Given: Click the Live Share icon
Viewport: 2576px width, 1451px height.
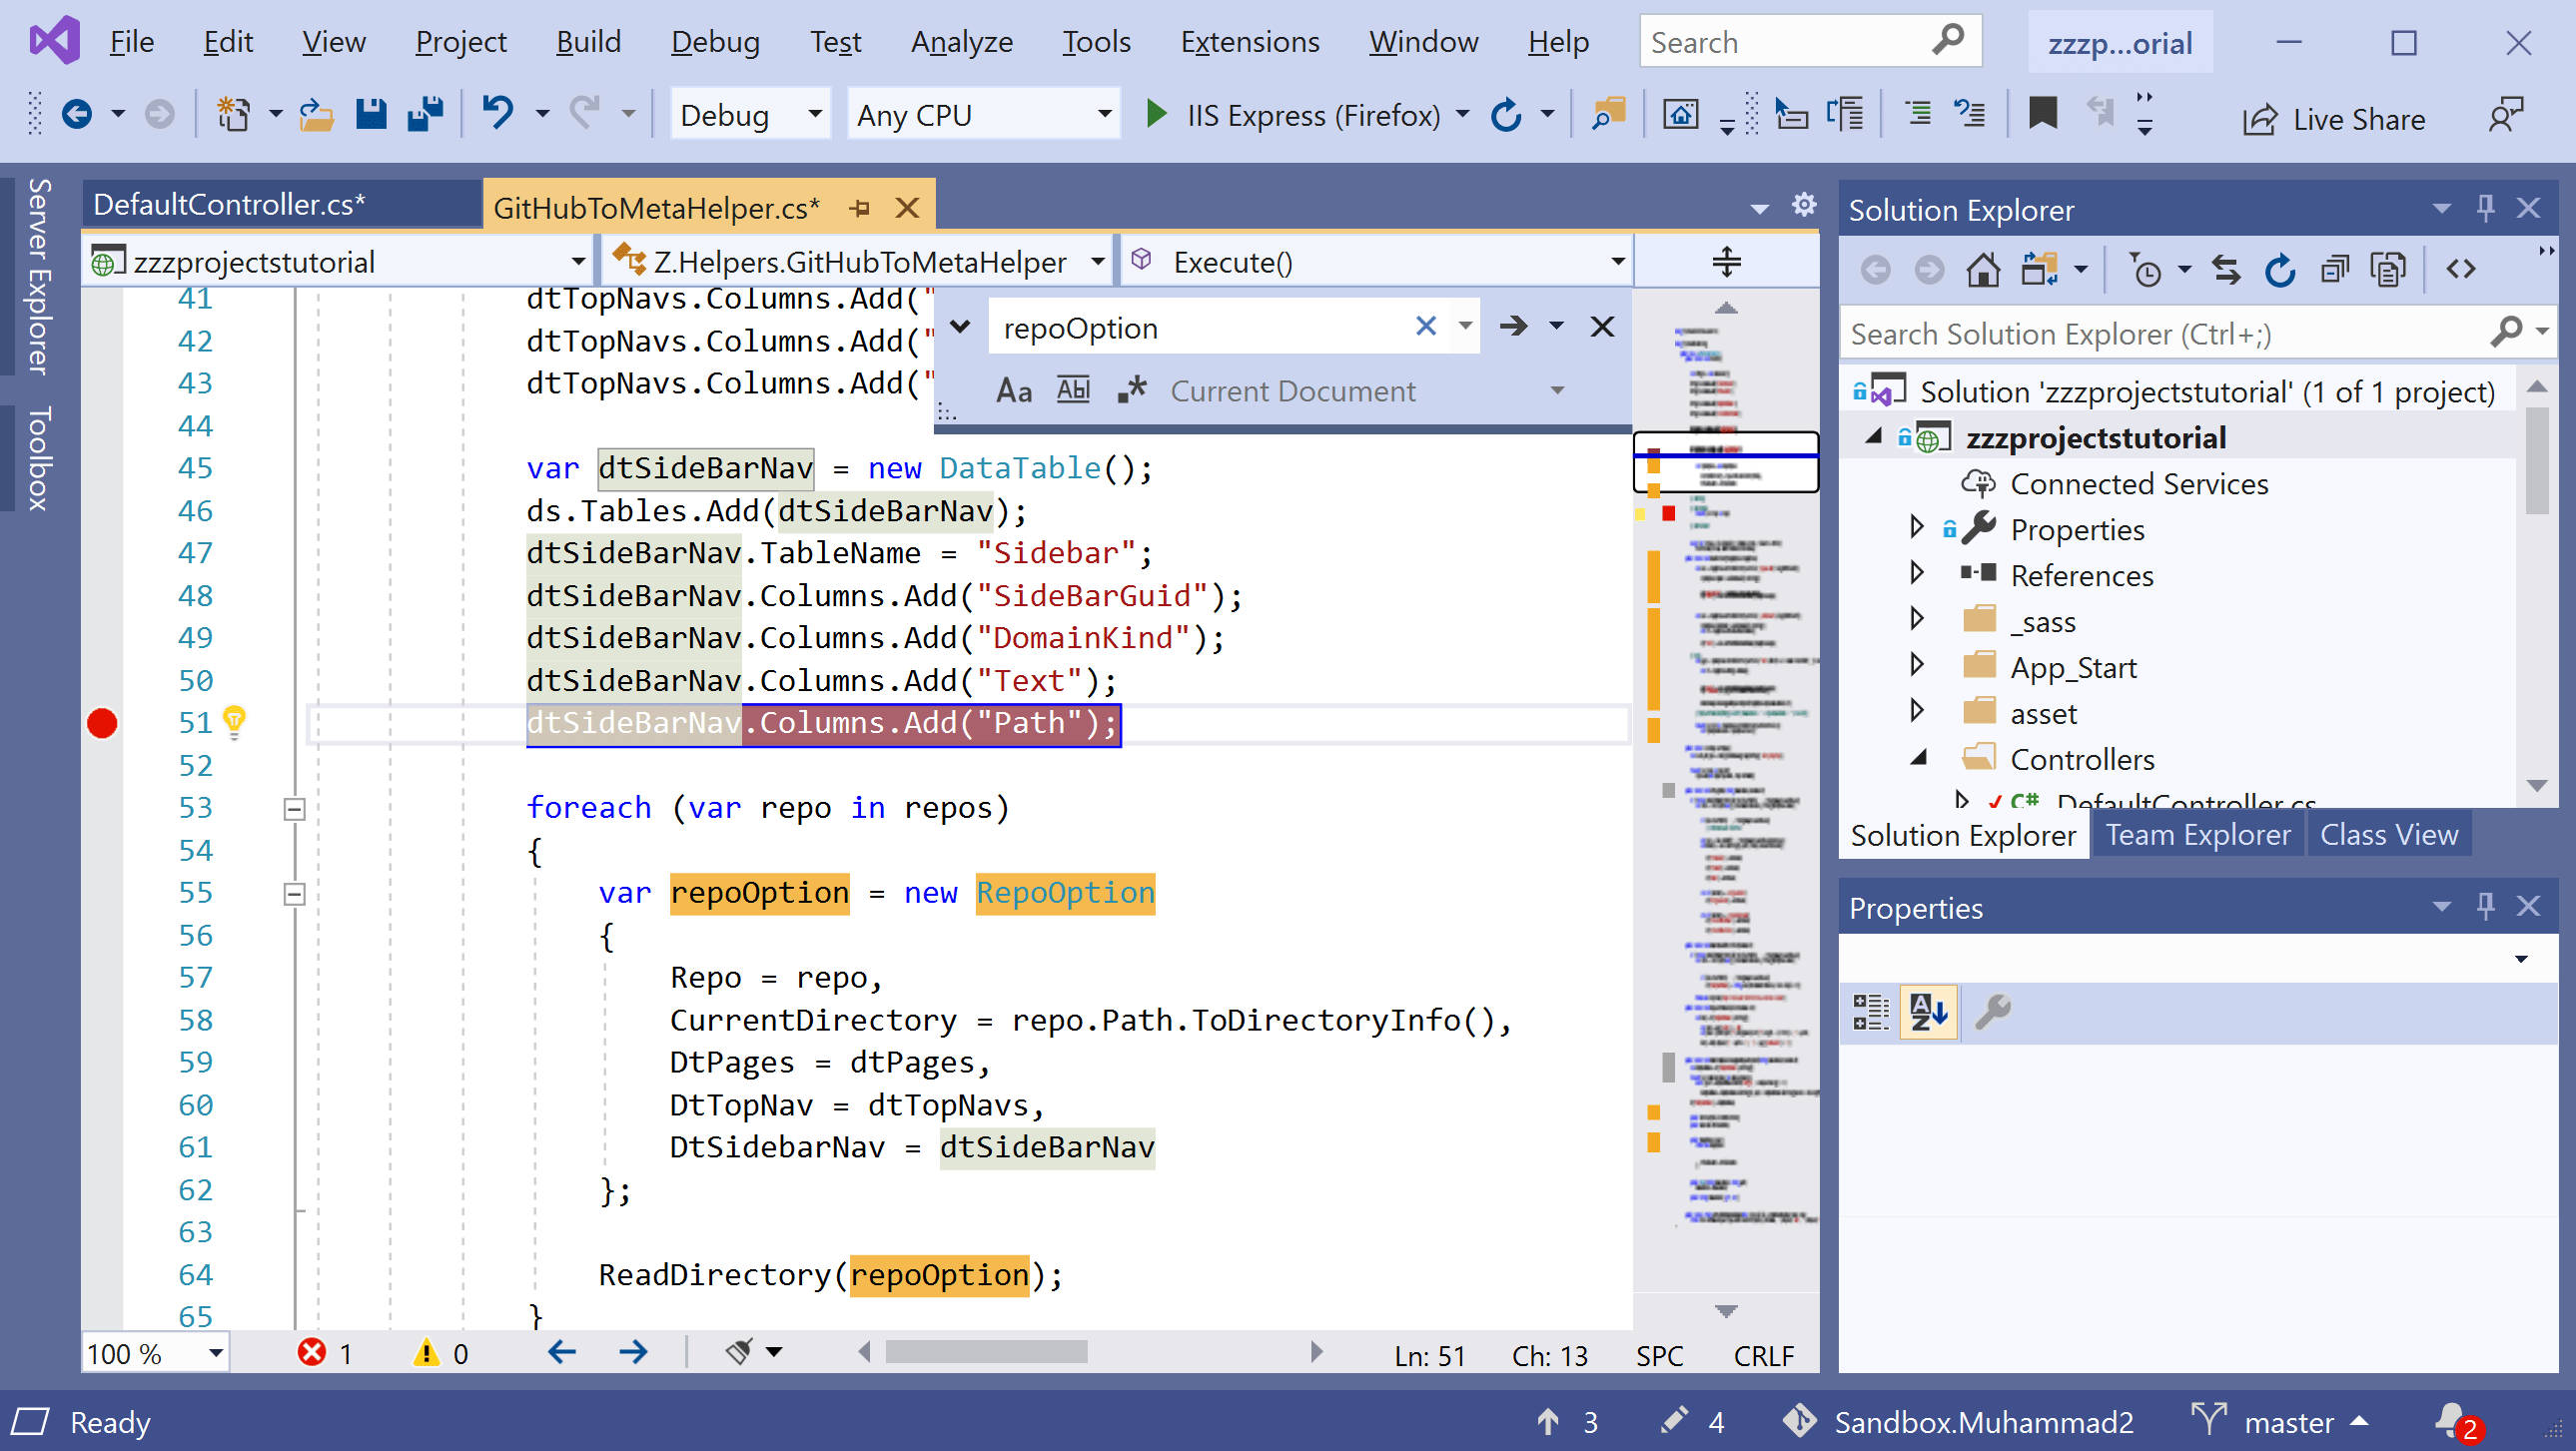Looking at the screenshot, I should (x=2259, y=118).
